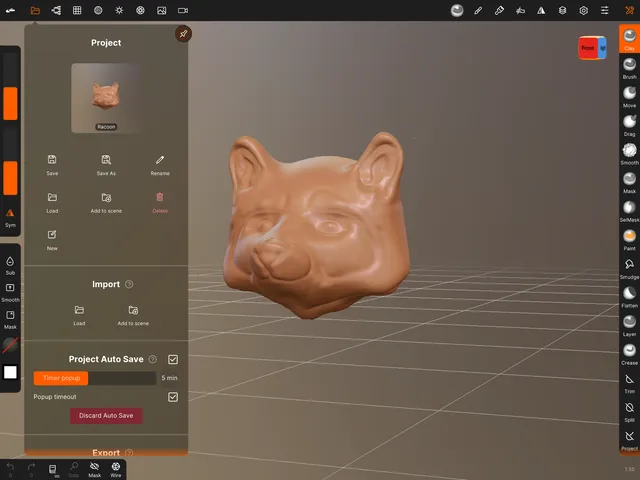Create a New project
Screen dimensions: 640x480
point(52,240)
